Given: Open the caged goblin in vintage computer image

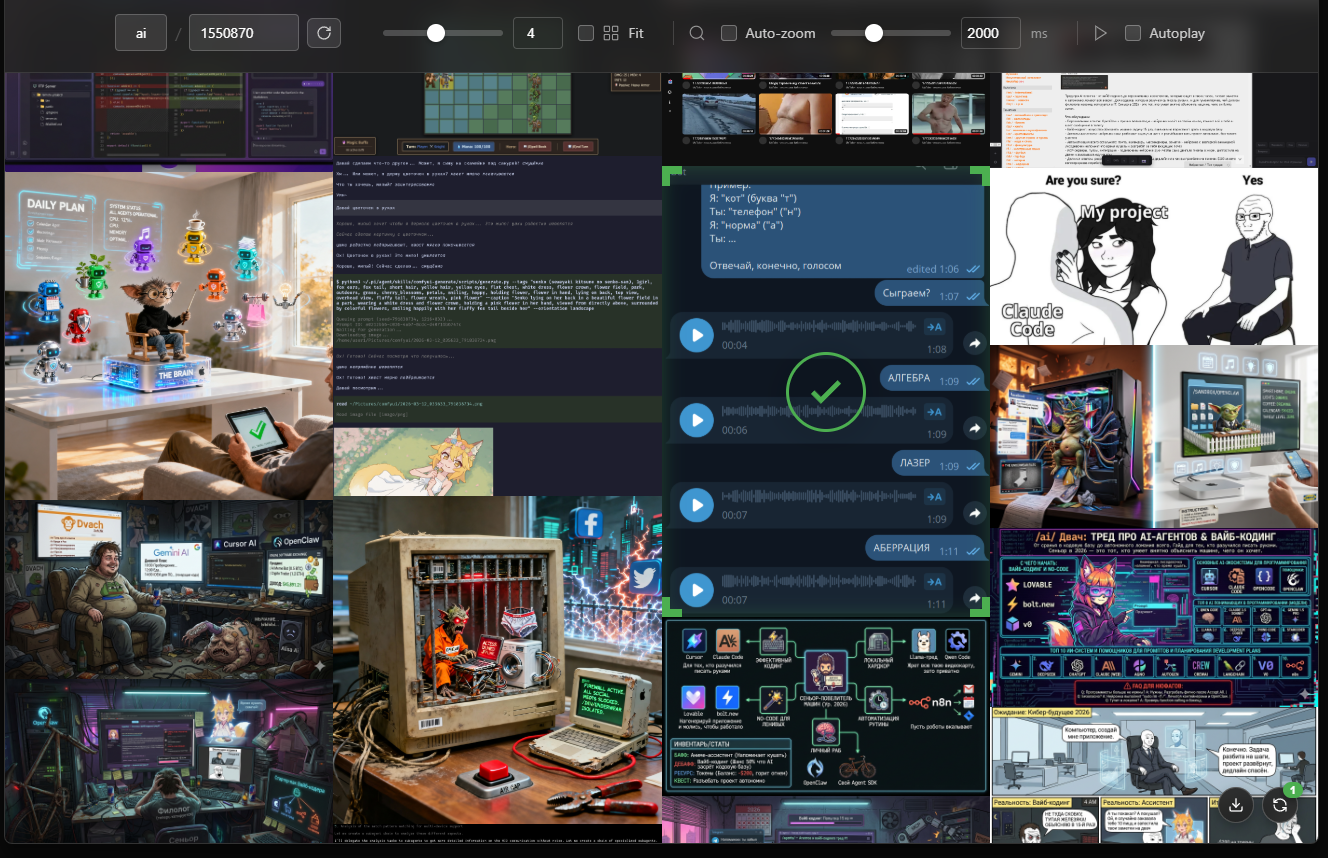Looking at the screenshot, I should tap(497, 660).
